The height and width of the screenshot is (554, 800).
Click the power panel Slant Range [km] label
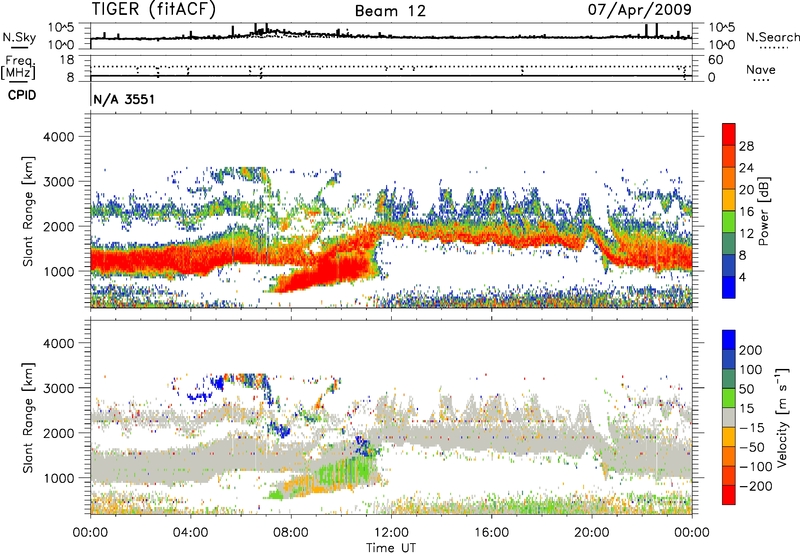(28, 211)
